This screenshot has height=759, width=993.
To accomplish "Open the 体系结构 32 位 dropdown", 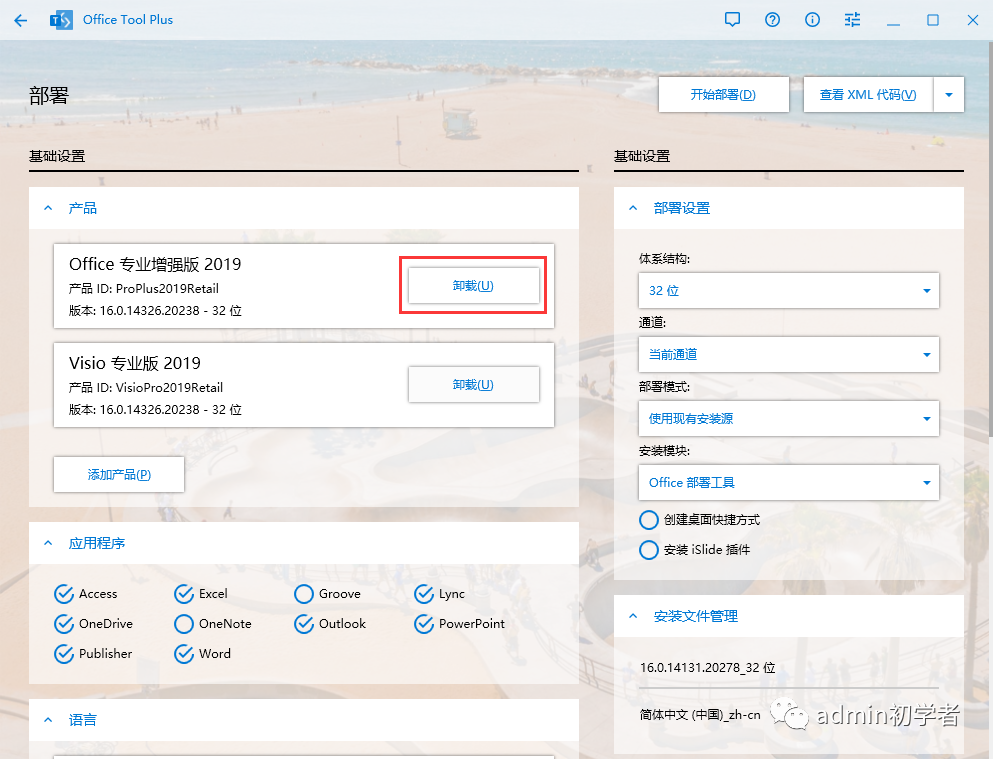I will coord(788,290).
